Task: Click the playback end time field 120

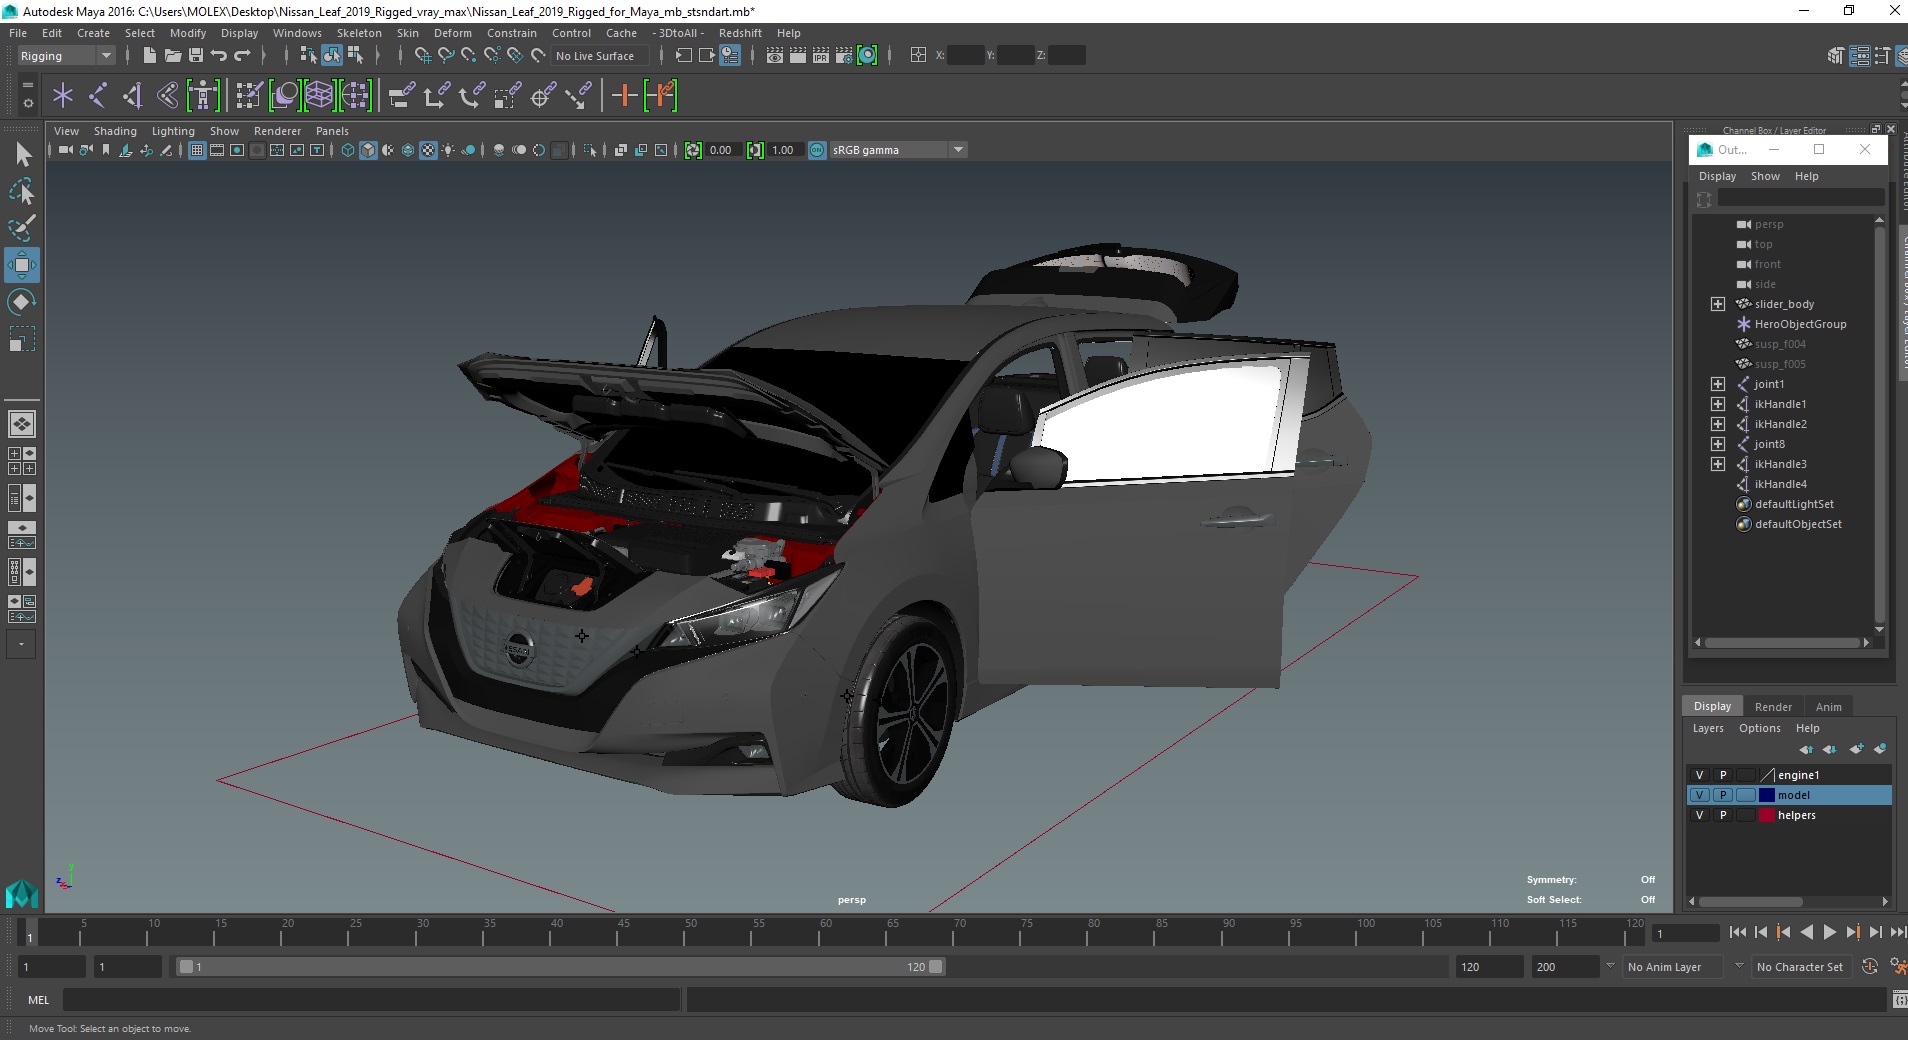Action: 1488,967
